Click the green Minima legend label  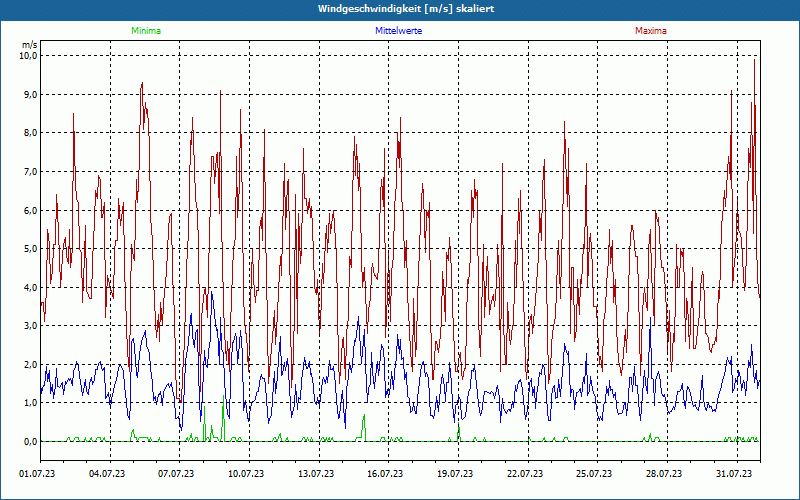(x=146, y=31)
